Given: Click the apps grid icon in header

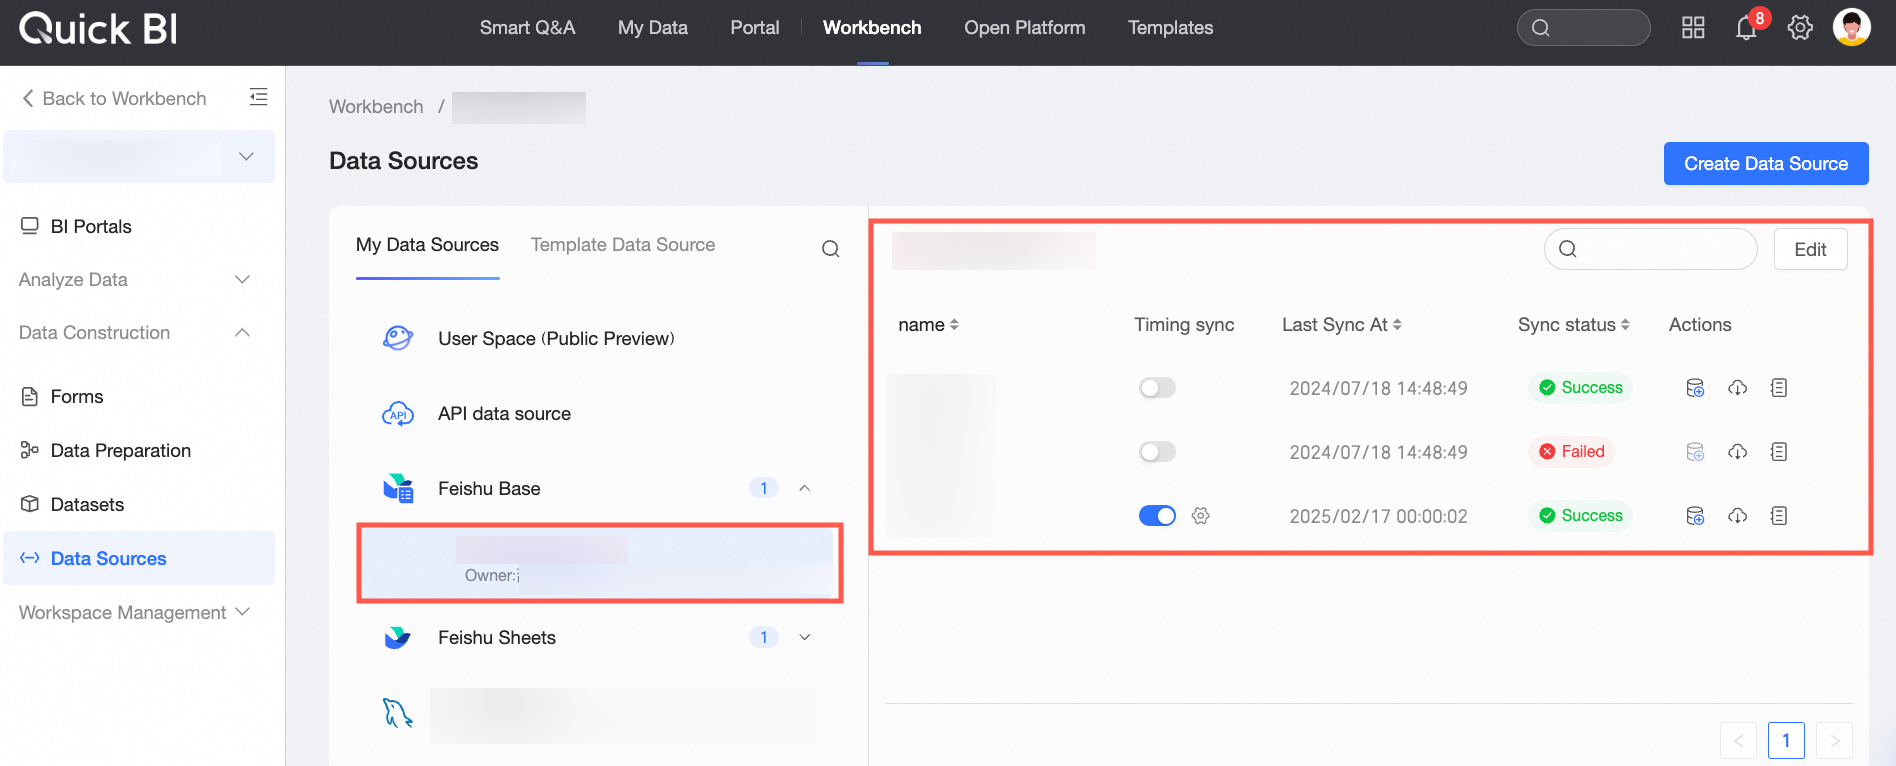Looking at the screenshot, I should point(1693,28).
